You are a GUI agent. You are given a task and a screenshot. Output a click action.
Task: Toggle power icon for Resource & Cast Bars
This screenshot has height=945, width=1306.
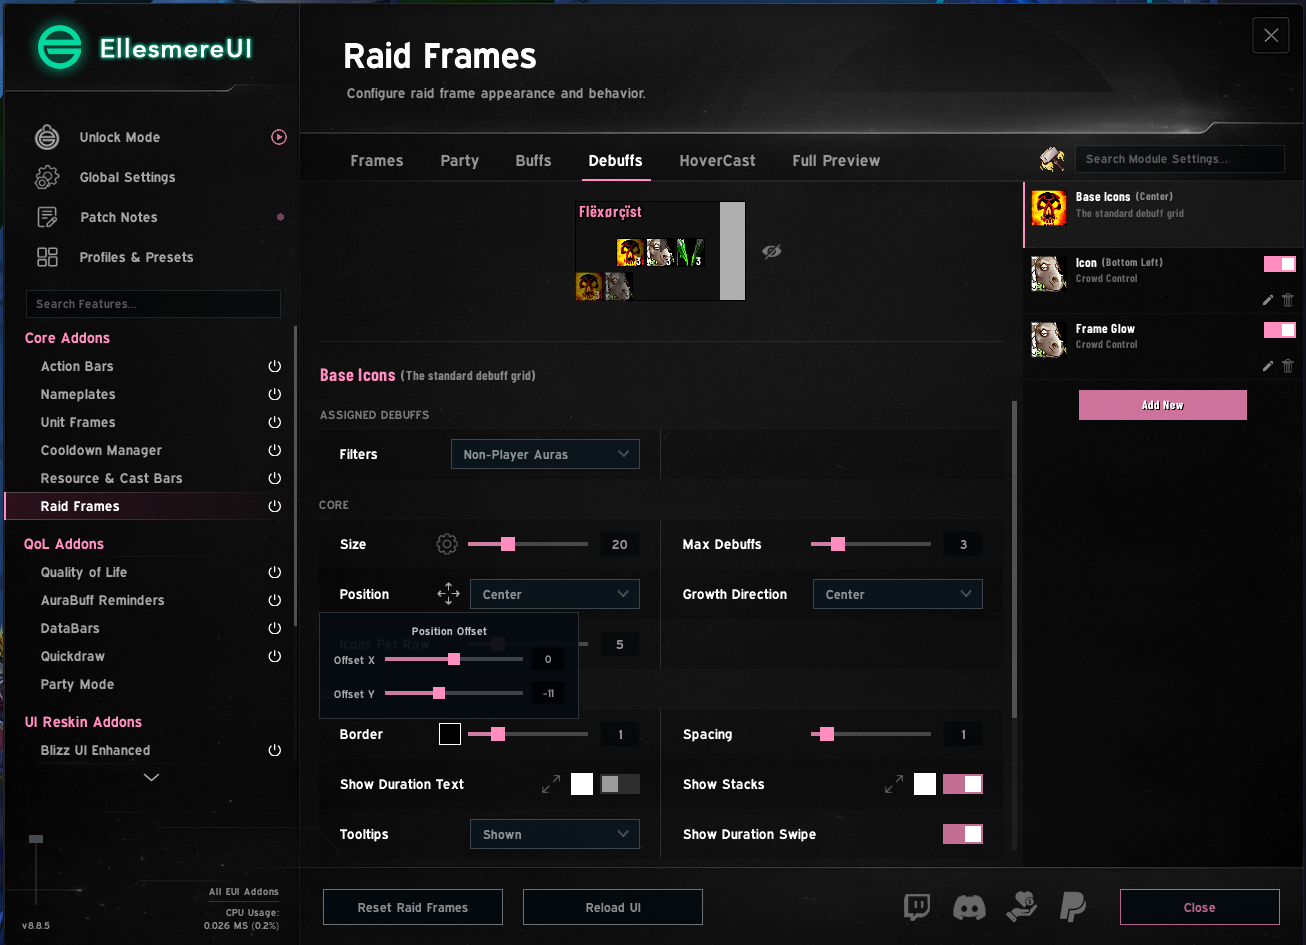pyautogui.click(x=275, y=478)
